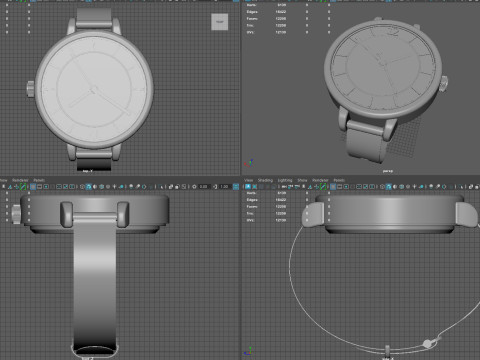Toggle grid display in side view toolbar
This screenshot has width=480, height=360.
(333, 187)
